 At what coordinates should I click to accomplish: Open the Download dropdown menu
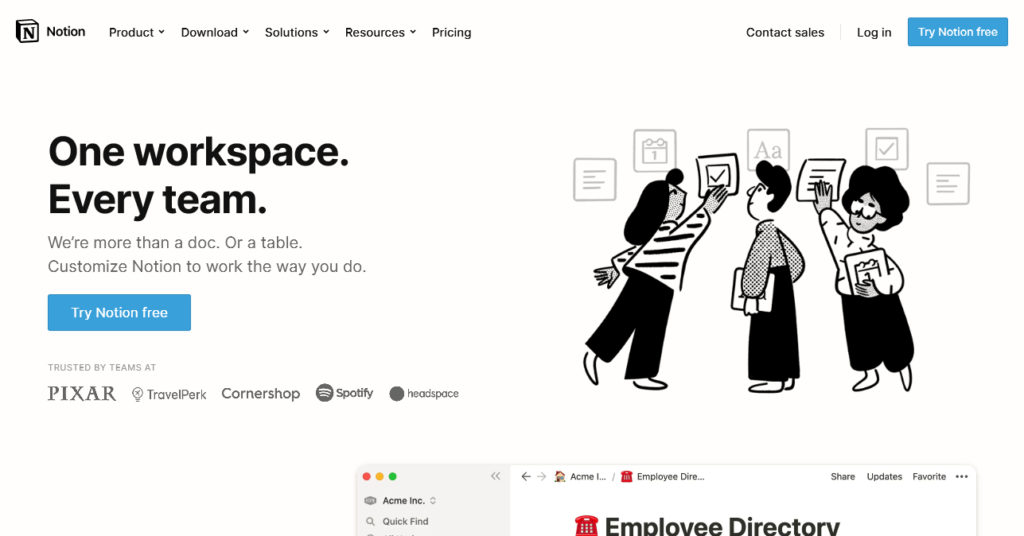click(215, 32)
